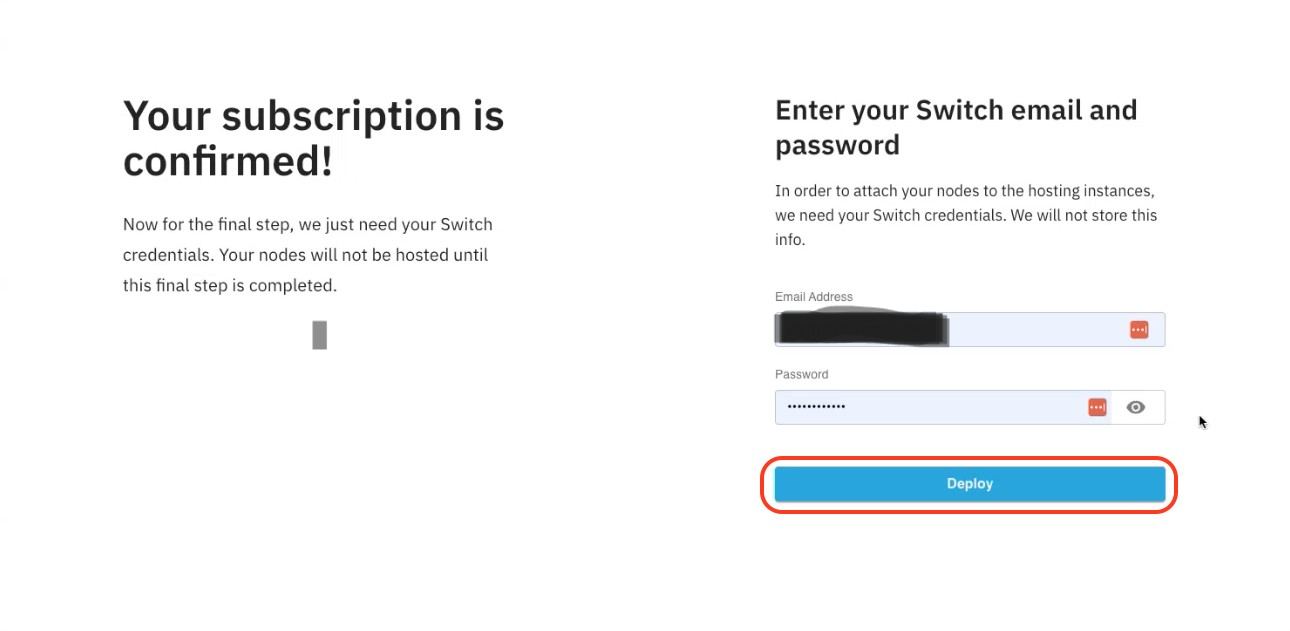Focus the Email Address input field
Viewport: 1290px width, 631px height.
pos(969,329)
